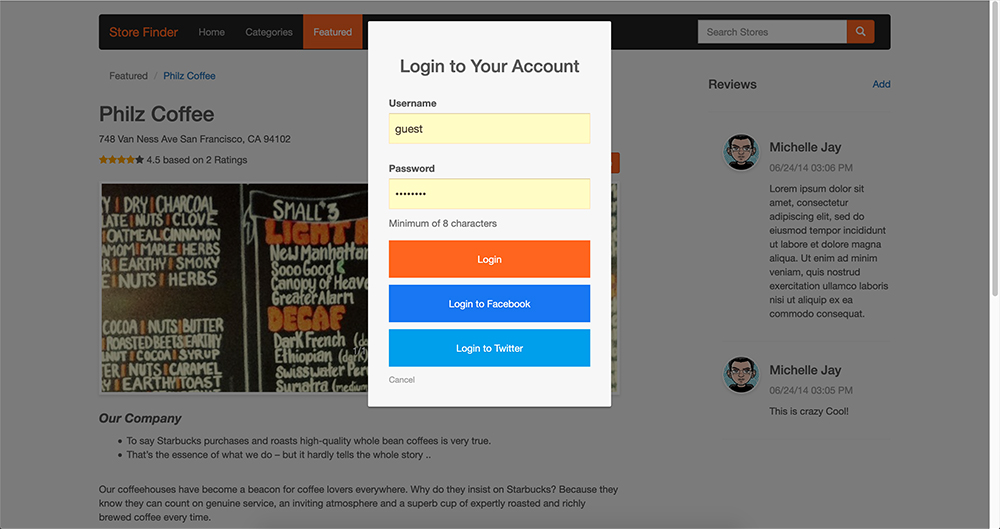Click Add next to Reviews
Screen dimensions: 1000x529
click(881, 84)
